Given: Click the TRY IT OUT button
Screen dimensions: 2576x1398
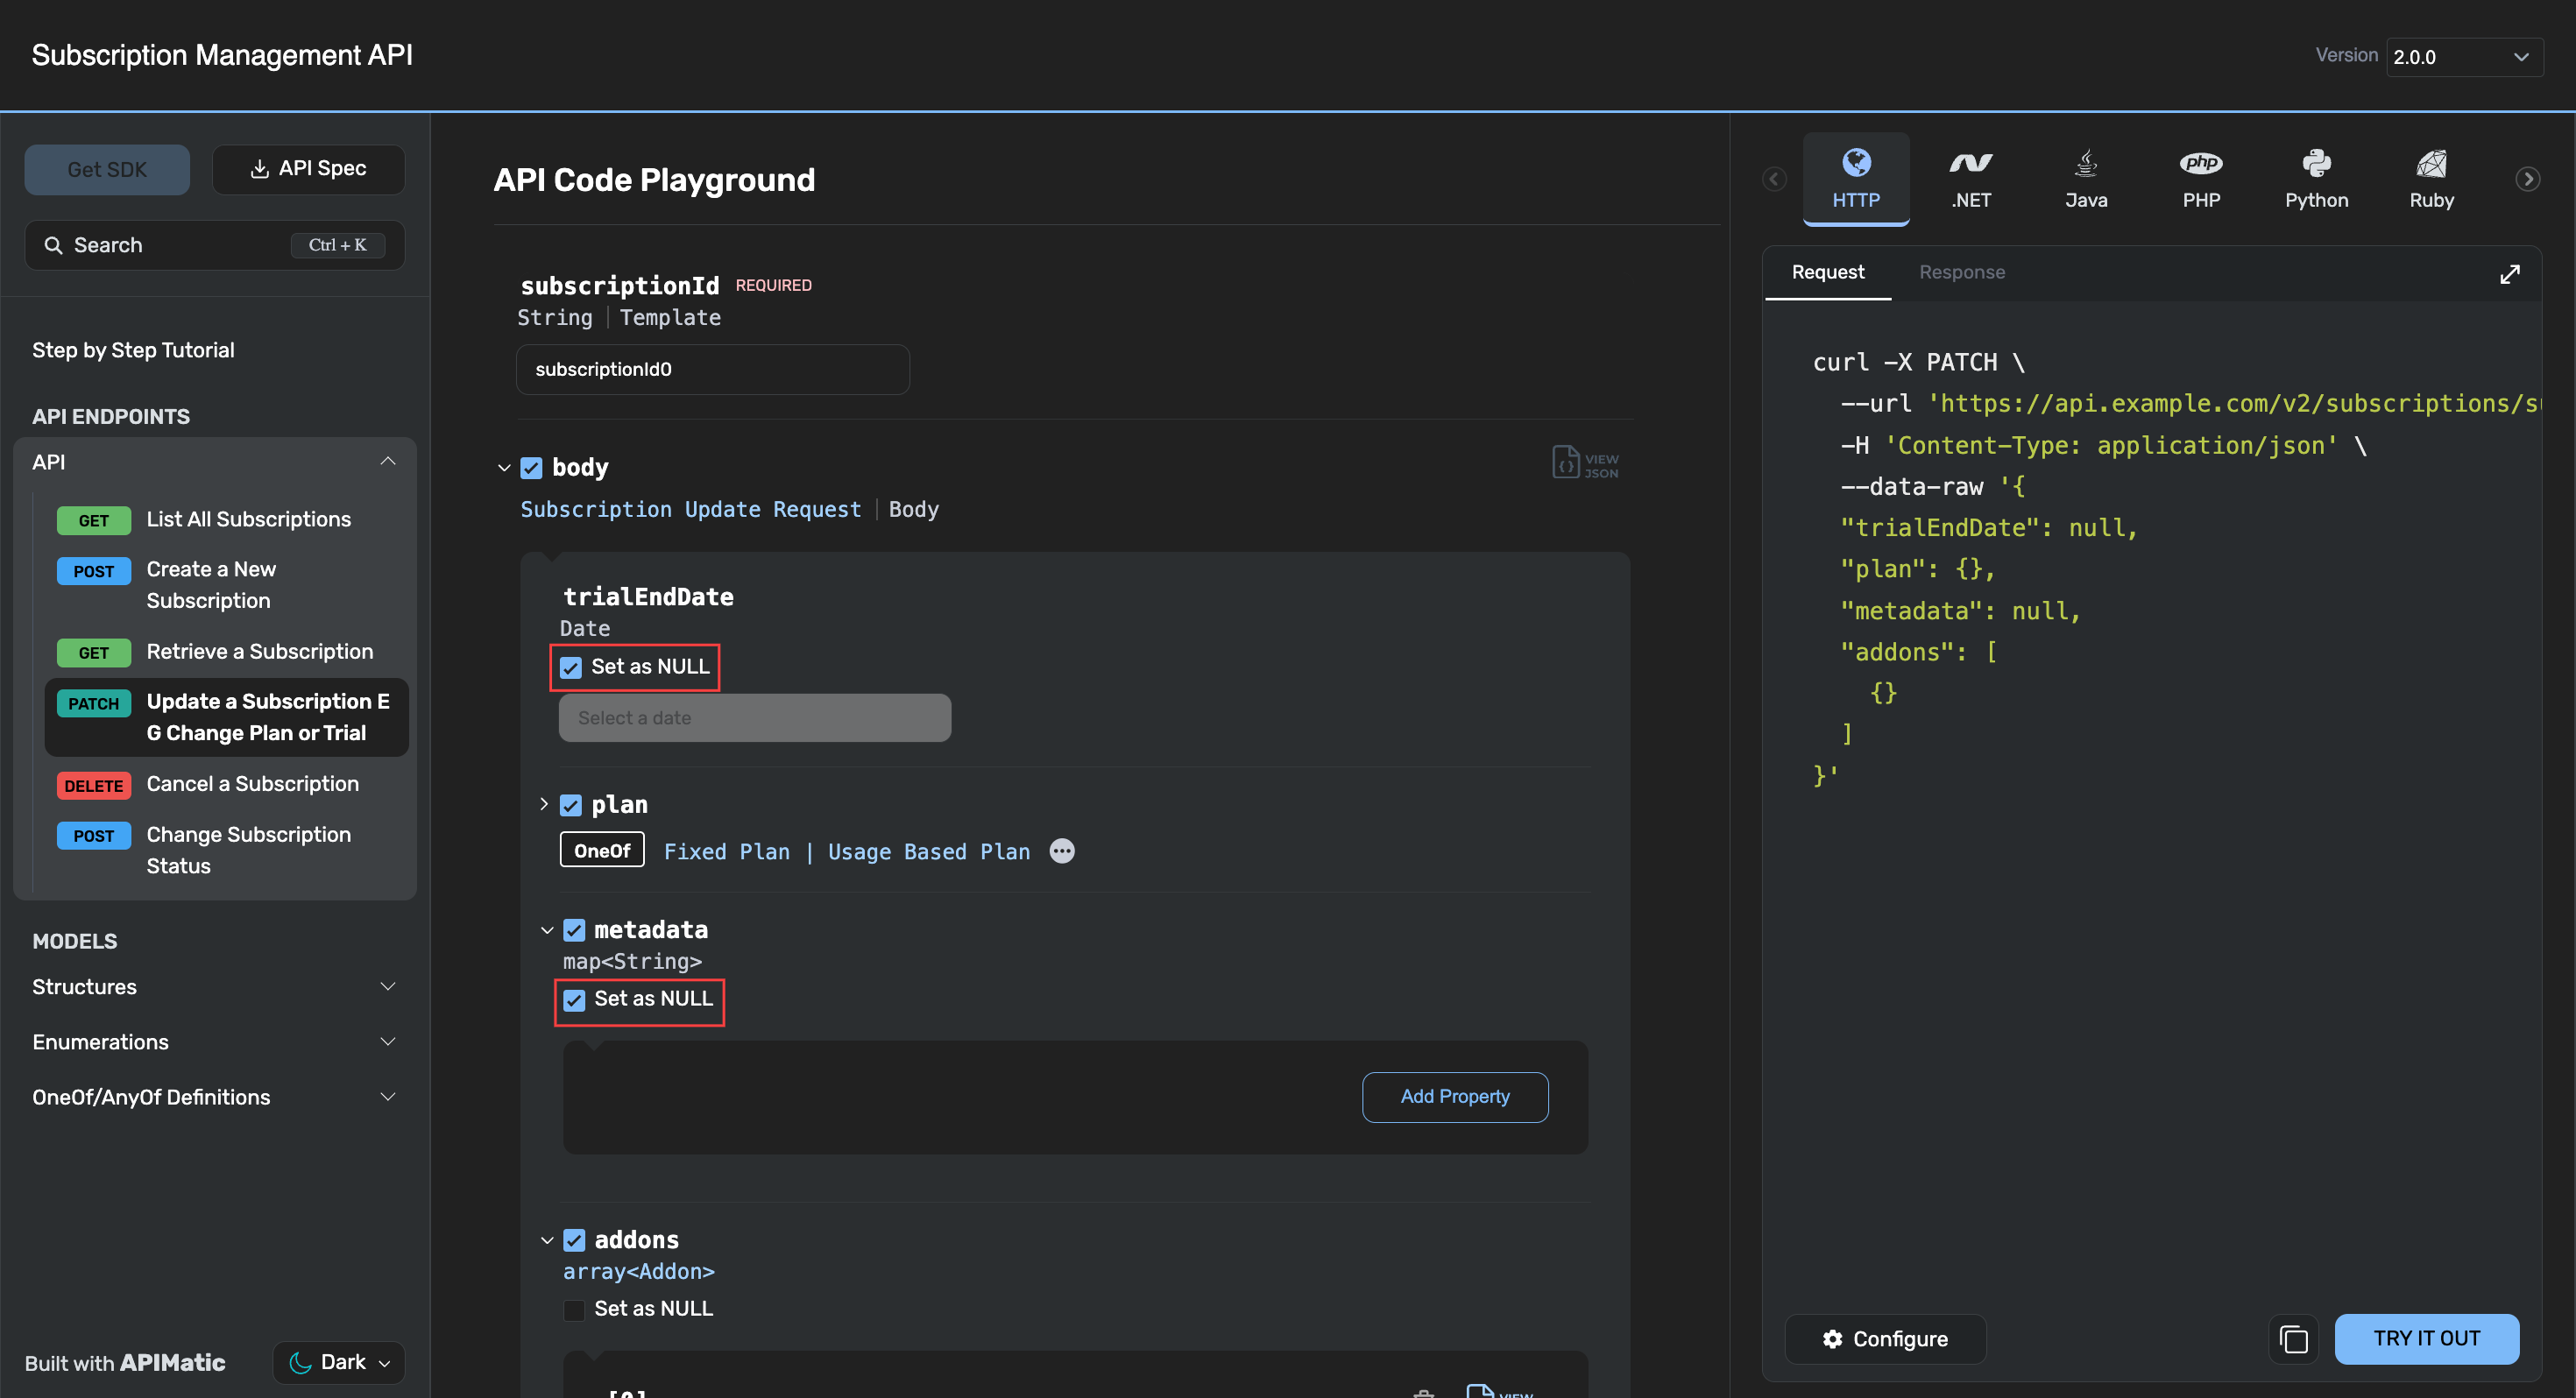Looking at the screenshot, I should click(2426, 1338).
